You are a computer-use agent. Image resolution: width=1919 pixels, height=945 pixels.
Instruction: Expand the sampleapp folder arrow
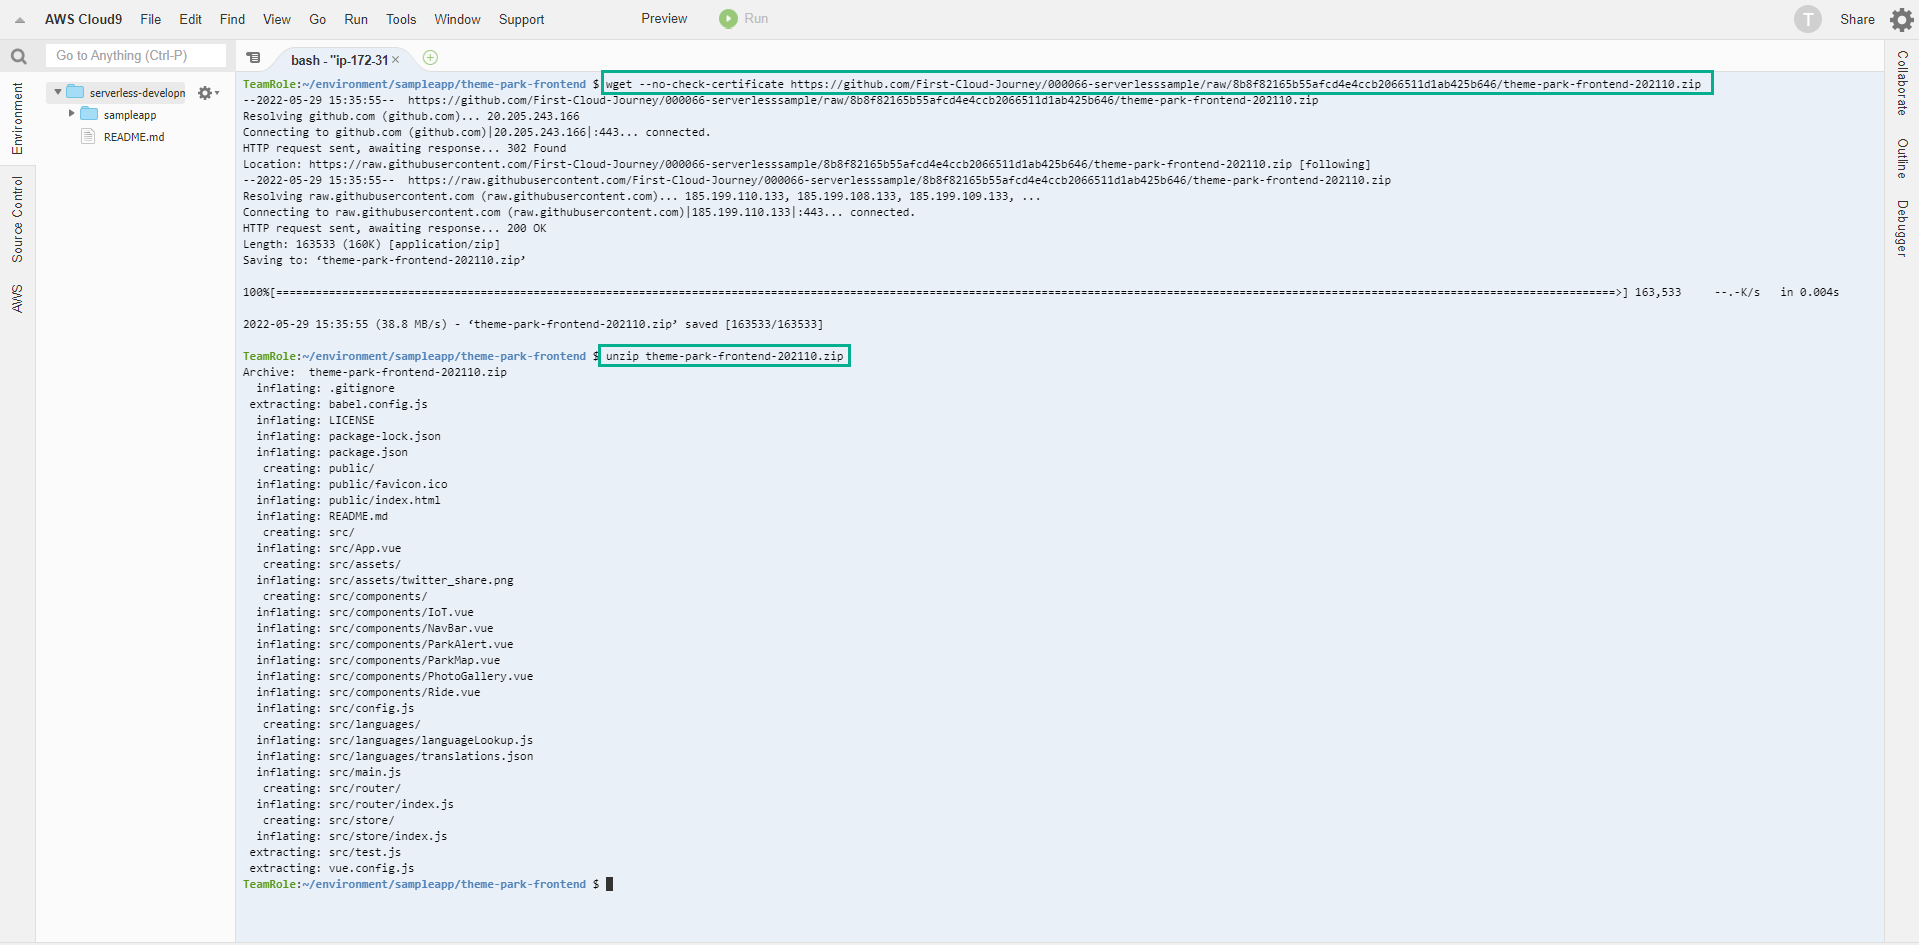tap(71, 114)
